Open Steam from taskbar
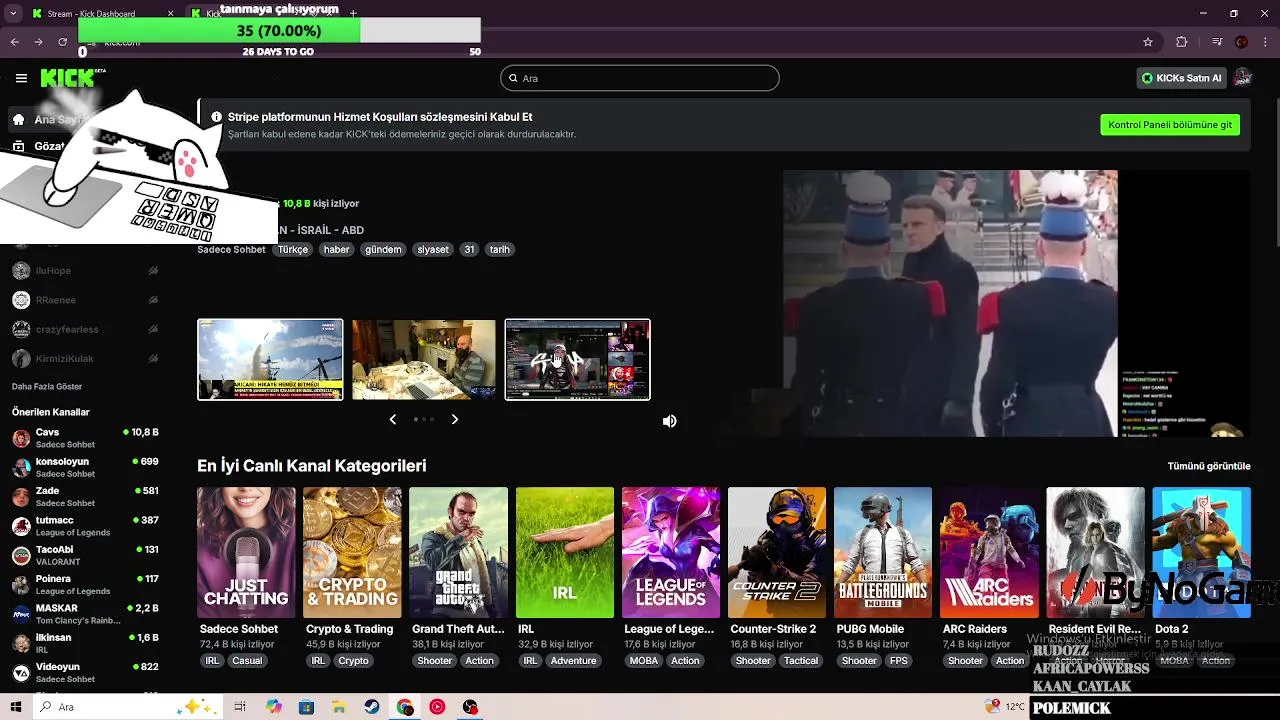The height and width of the screenshot is (720, 1280). [x=371, y=707]
